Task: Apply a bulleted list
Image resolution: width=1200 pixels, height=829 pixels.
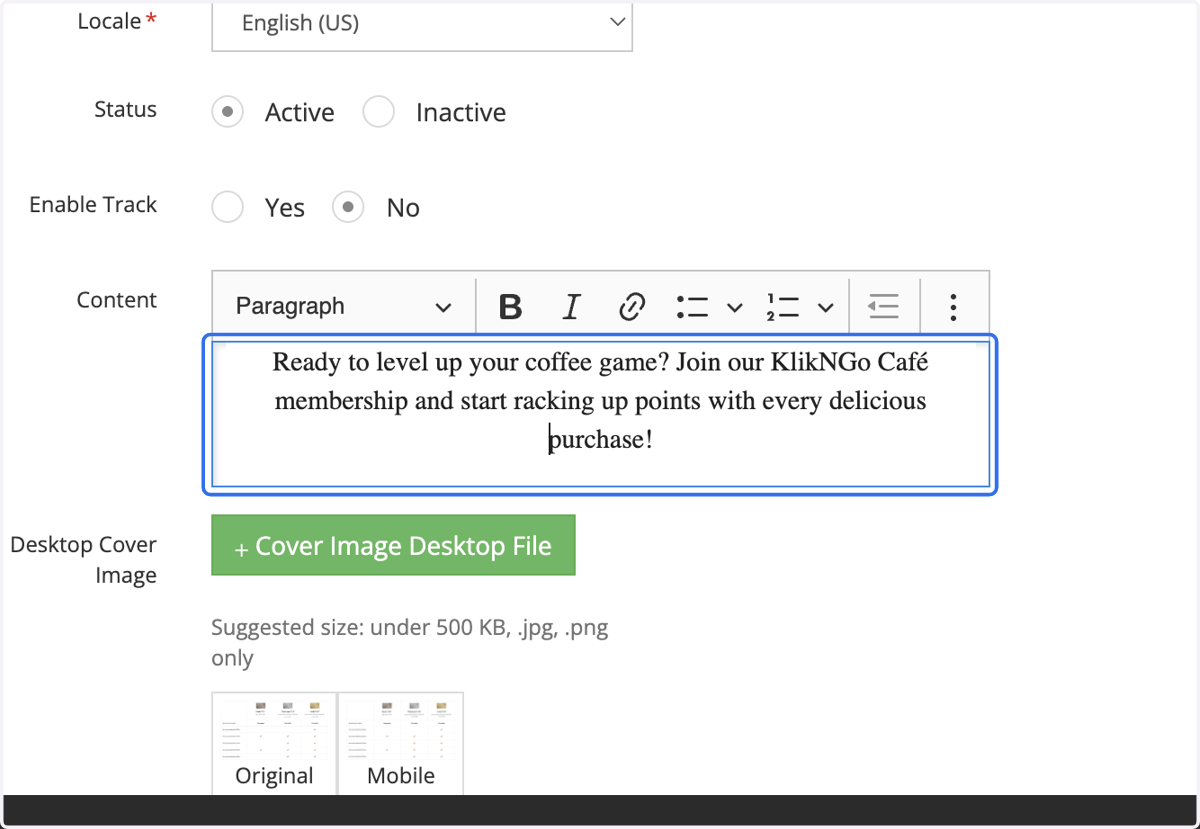Action: [692, 306]
